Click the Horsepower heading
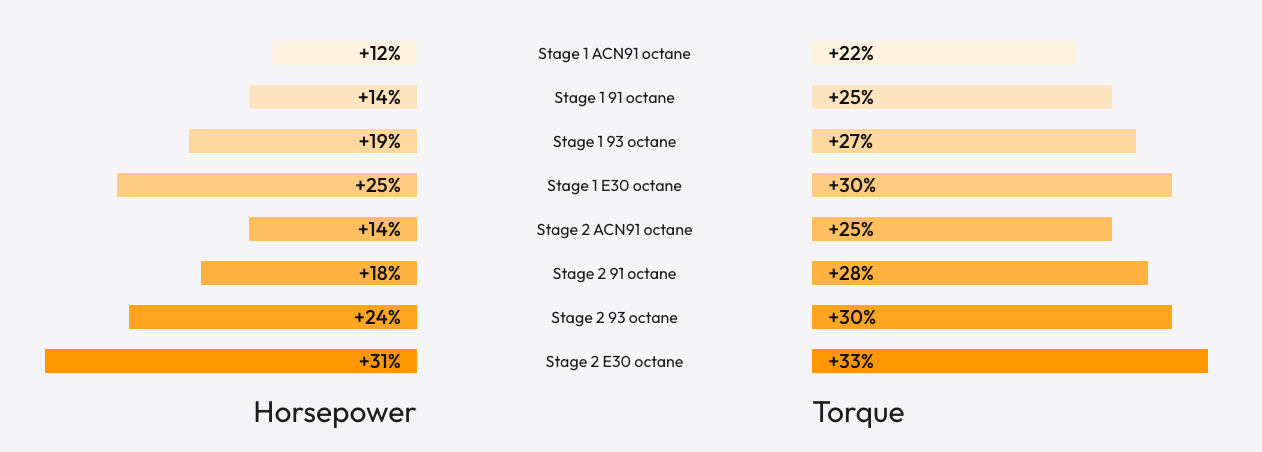 [334, 412]
